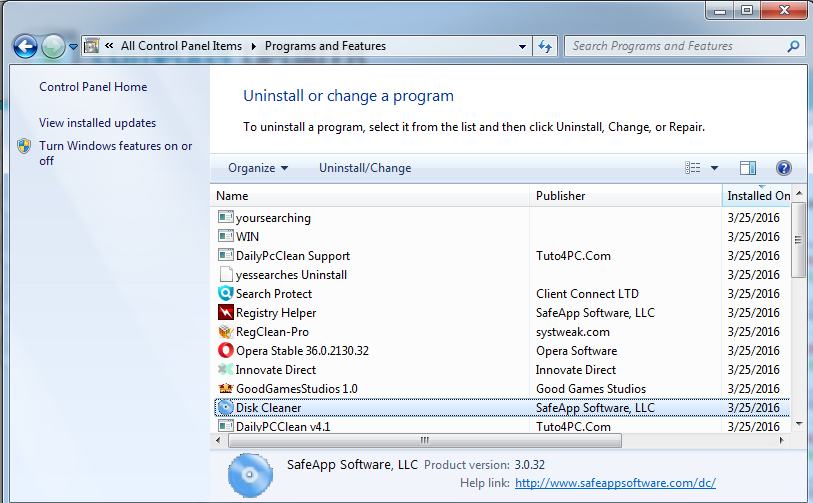Click the RegClean-Pro program icon
This screenshot has width=813, height=503.
point(225,332)
